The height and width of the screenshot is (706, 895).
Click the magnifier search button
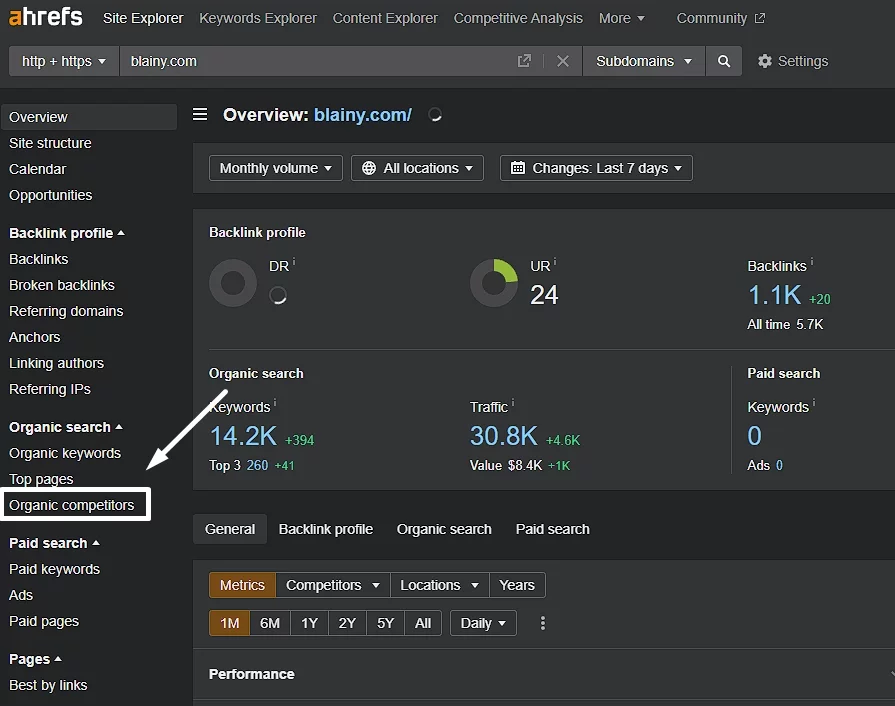(724, 61)
